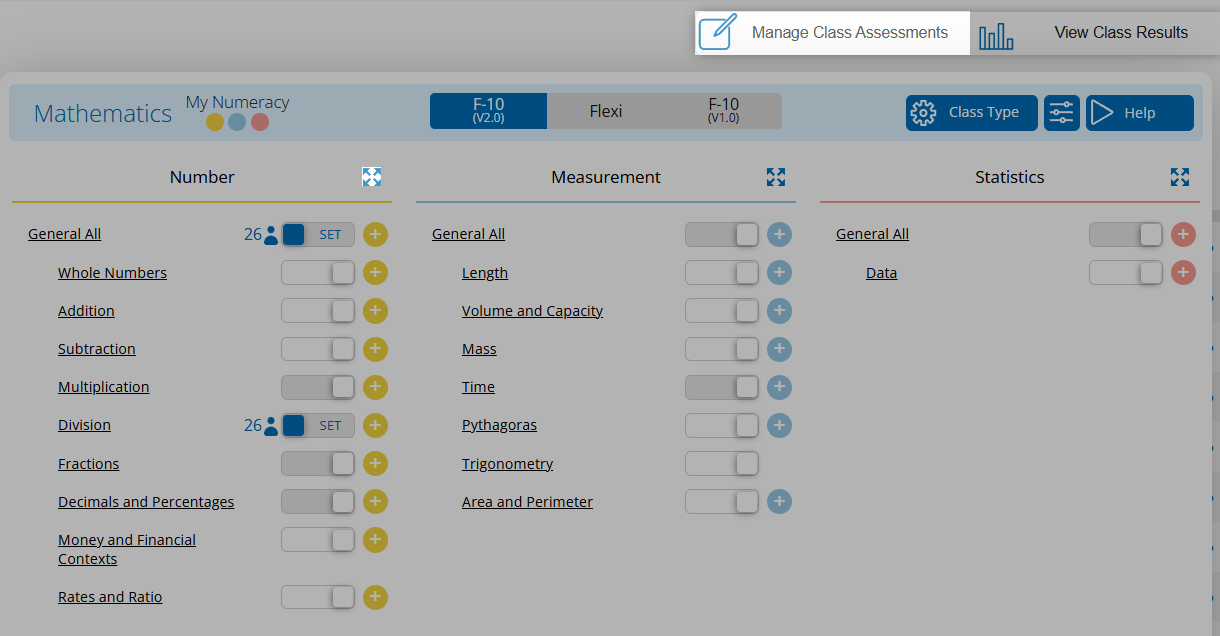Click the plus icon for Subtraction
This screenshot has height=636, width=1220.
(375, 349)
